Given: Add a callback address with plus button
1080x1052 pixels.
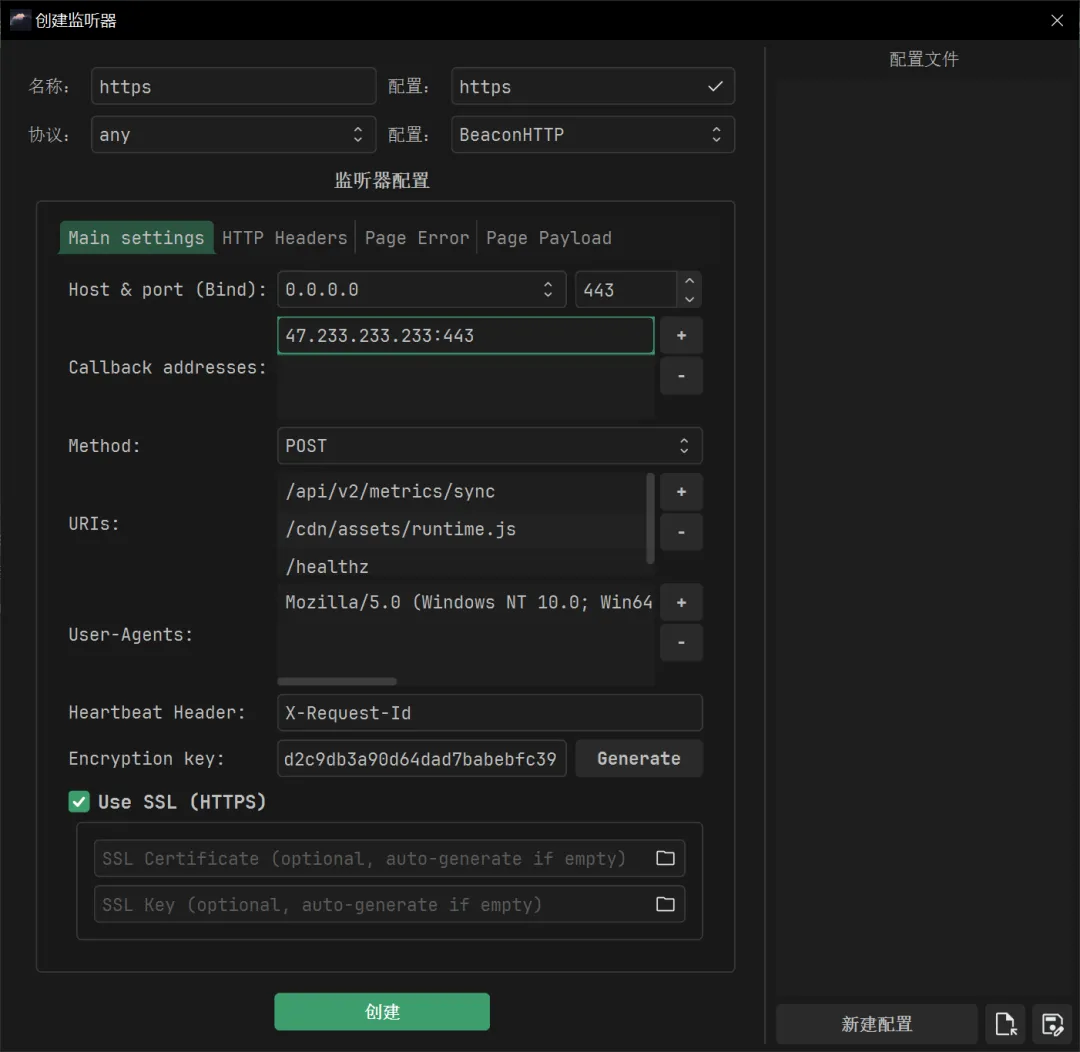Looking at the screenshot, I should [681, 336].
